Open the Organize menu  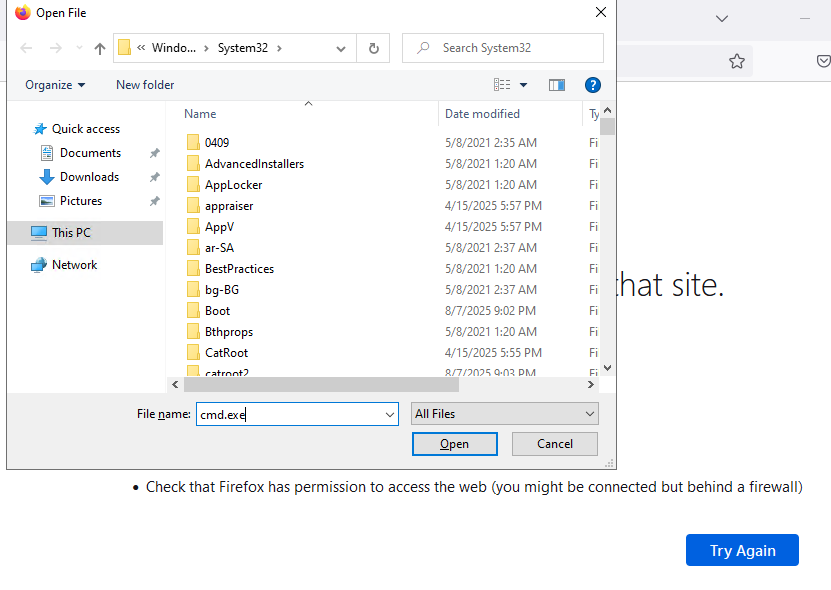55,85
